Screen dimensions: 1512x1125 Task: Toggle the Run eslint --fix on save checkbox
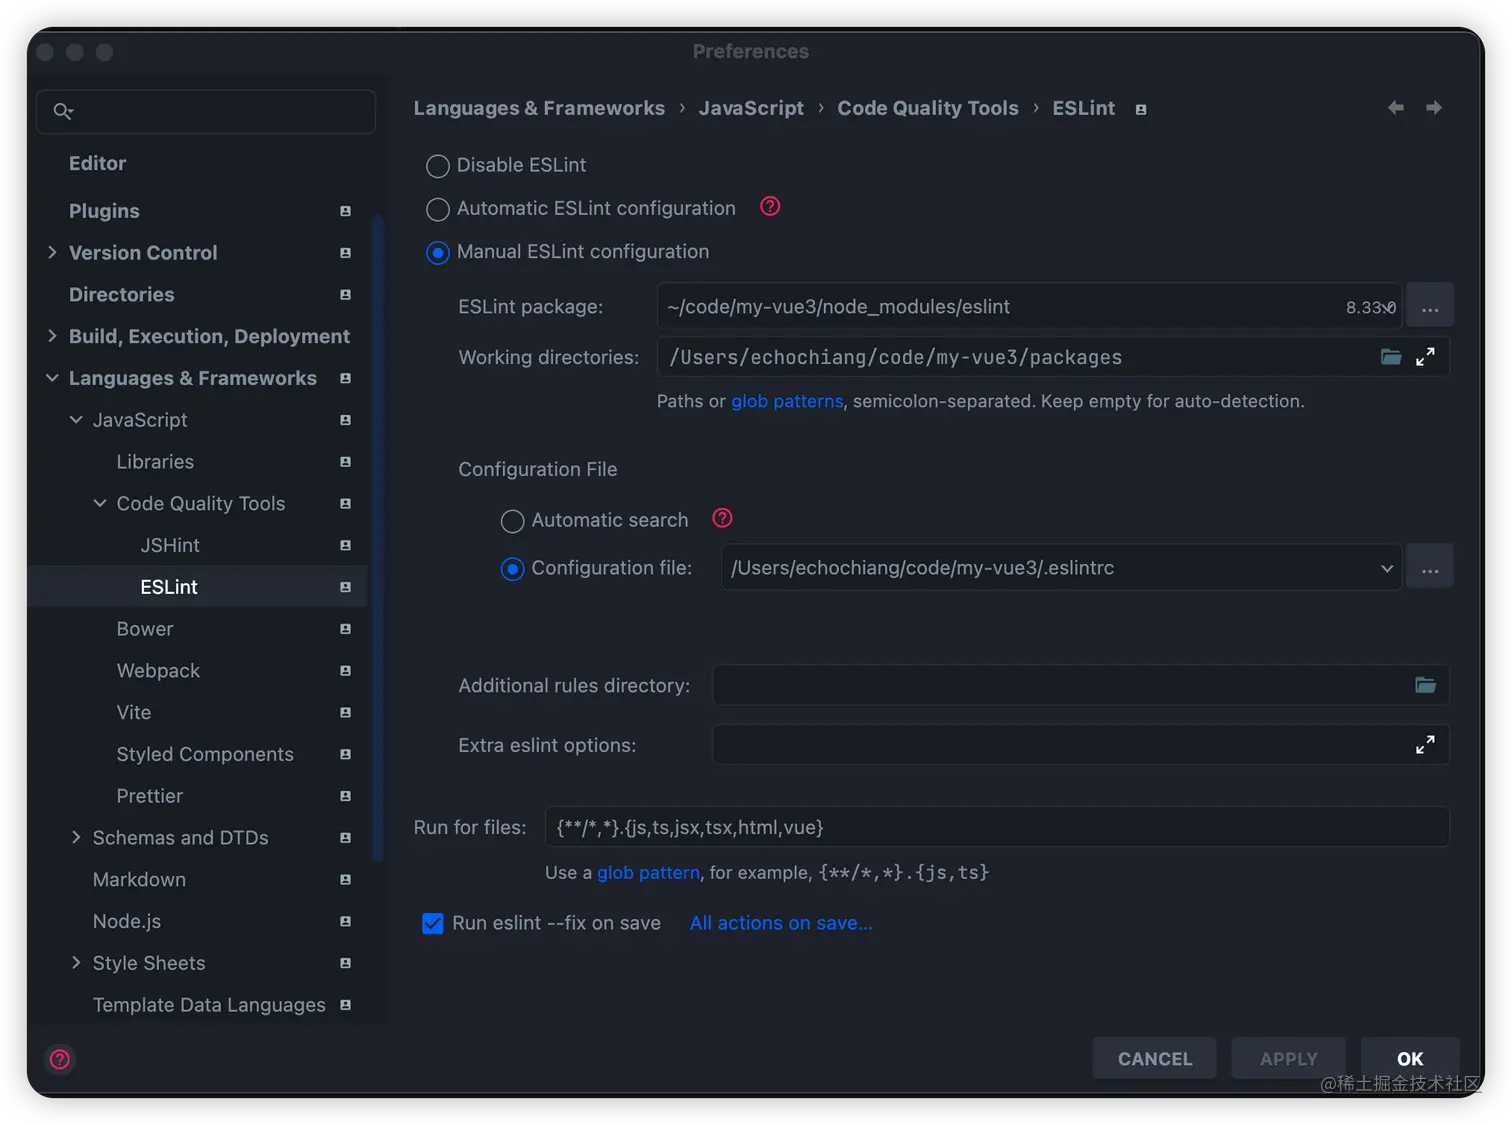(433, 923)
